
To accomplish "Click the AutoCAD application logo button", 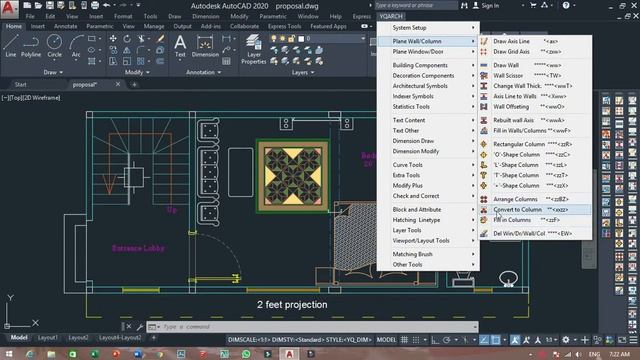I will point(9,9).
